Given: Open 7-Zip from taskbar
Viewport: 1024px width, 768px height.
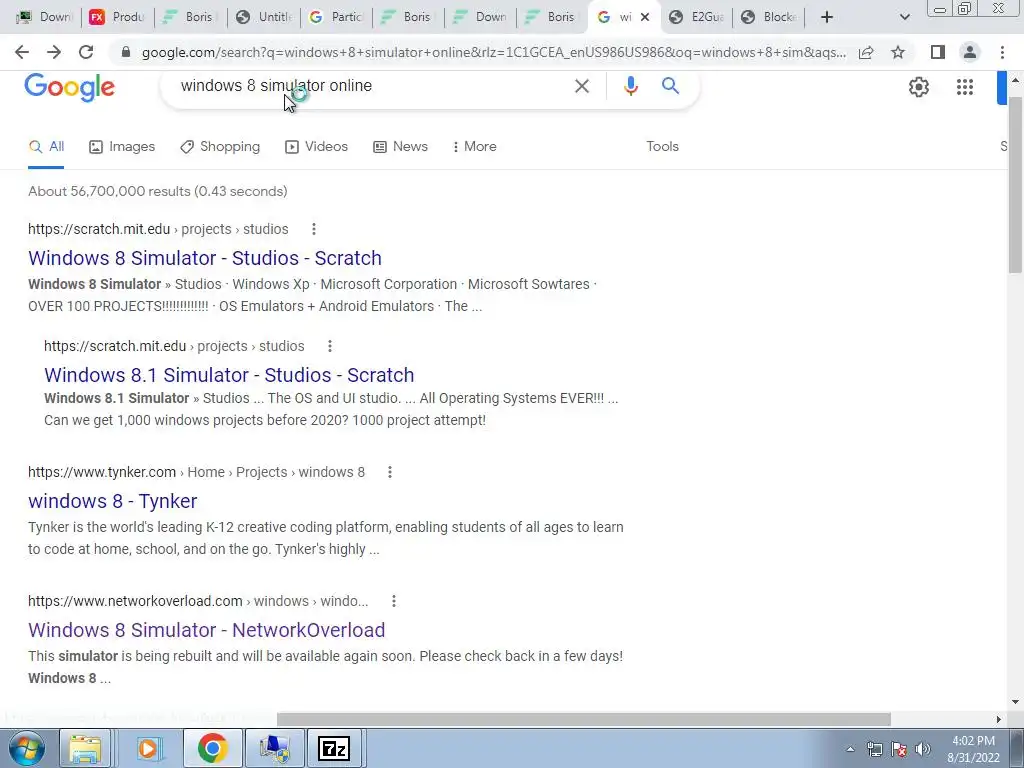Looking at the screenshot, I should pyautogui.click(x=334, y=748).
